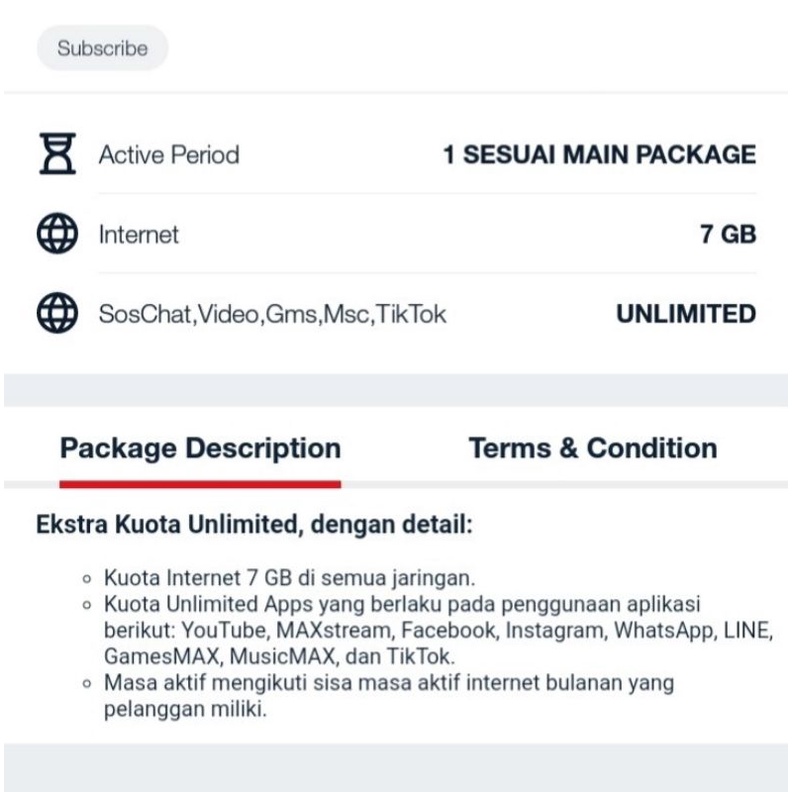Image resolution: width=792 pixels, height=792 pixels.
Task: Click the Ekstra Kuota Unlimited heading
Action: click(254, 525)
